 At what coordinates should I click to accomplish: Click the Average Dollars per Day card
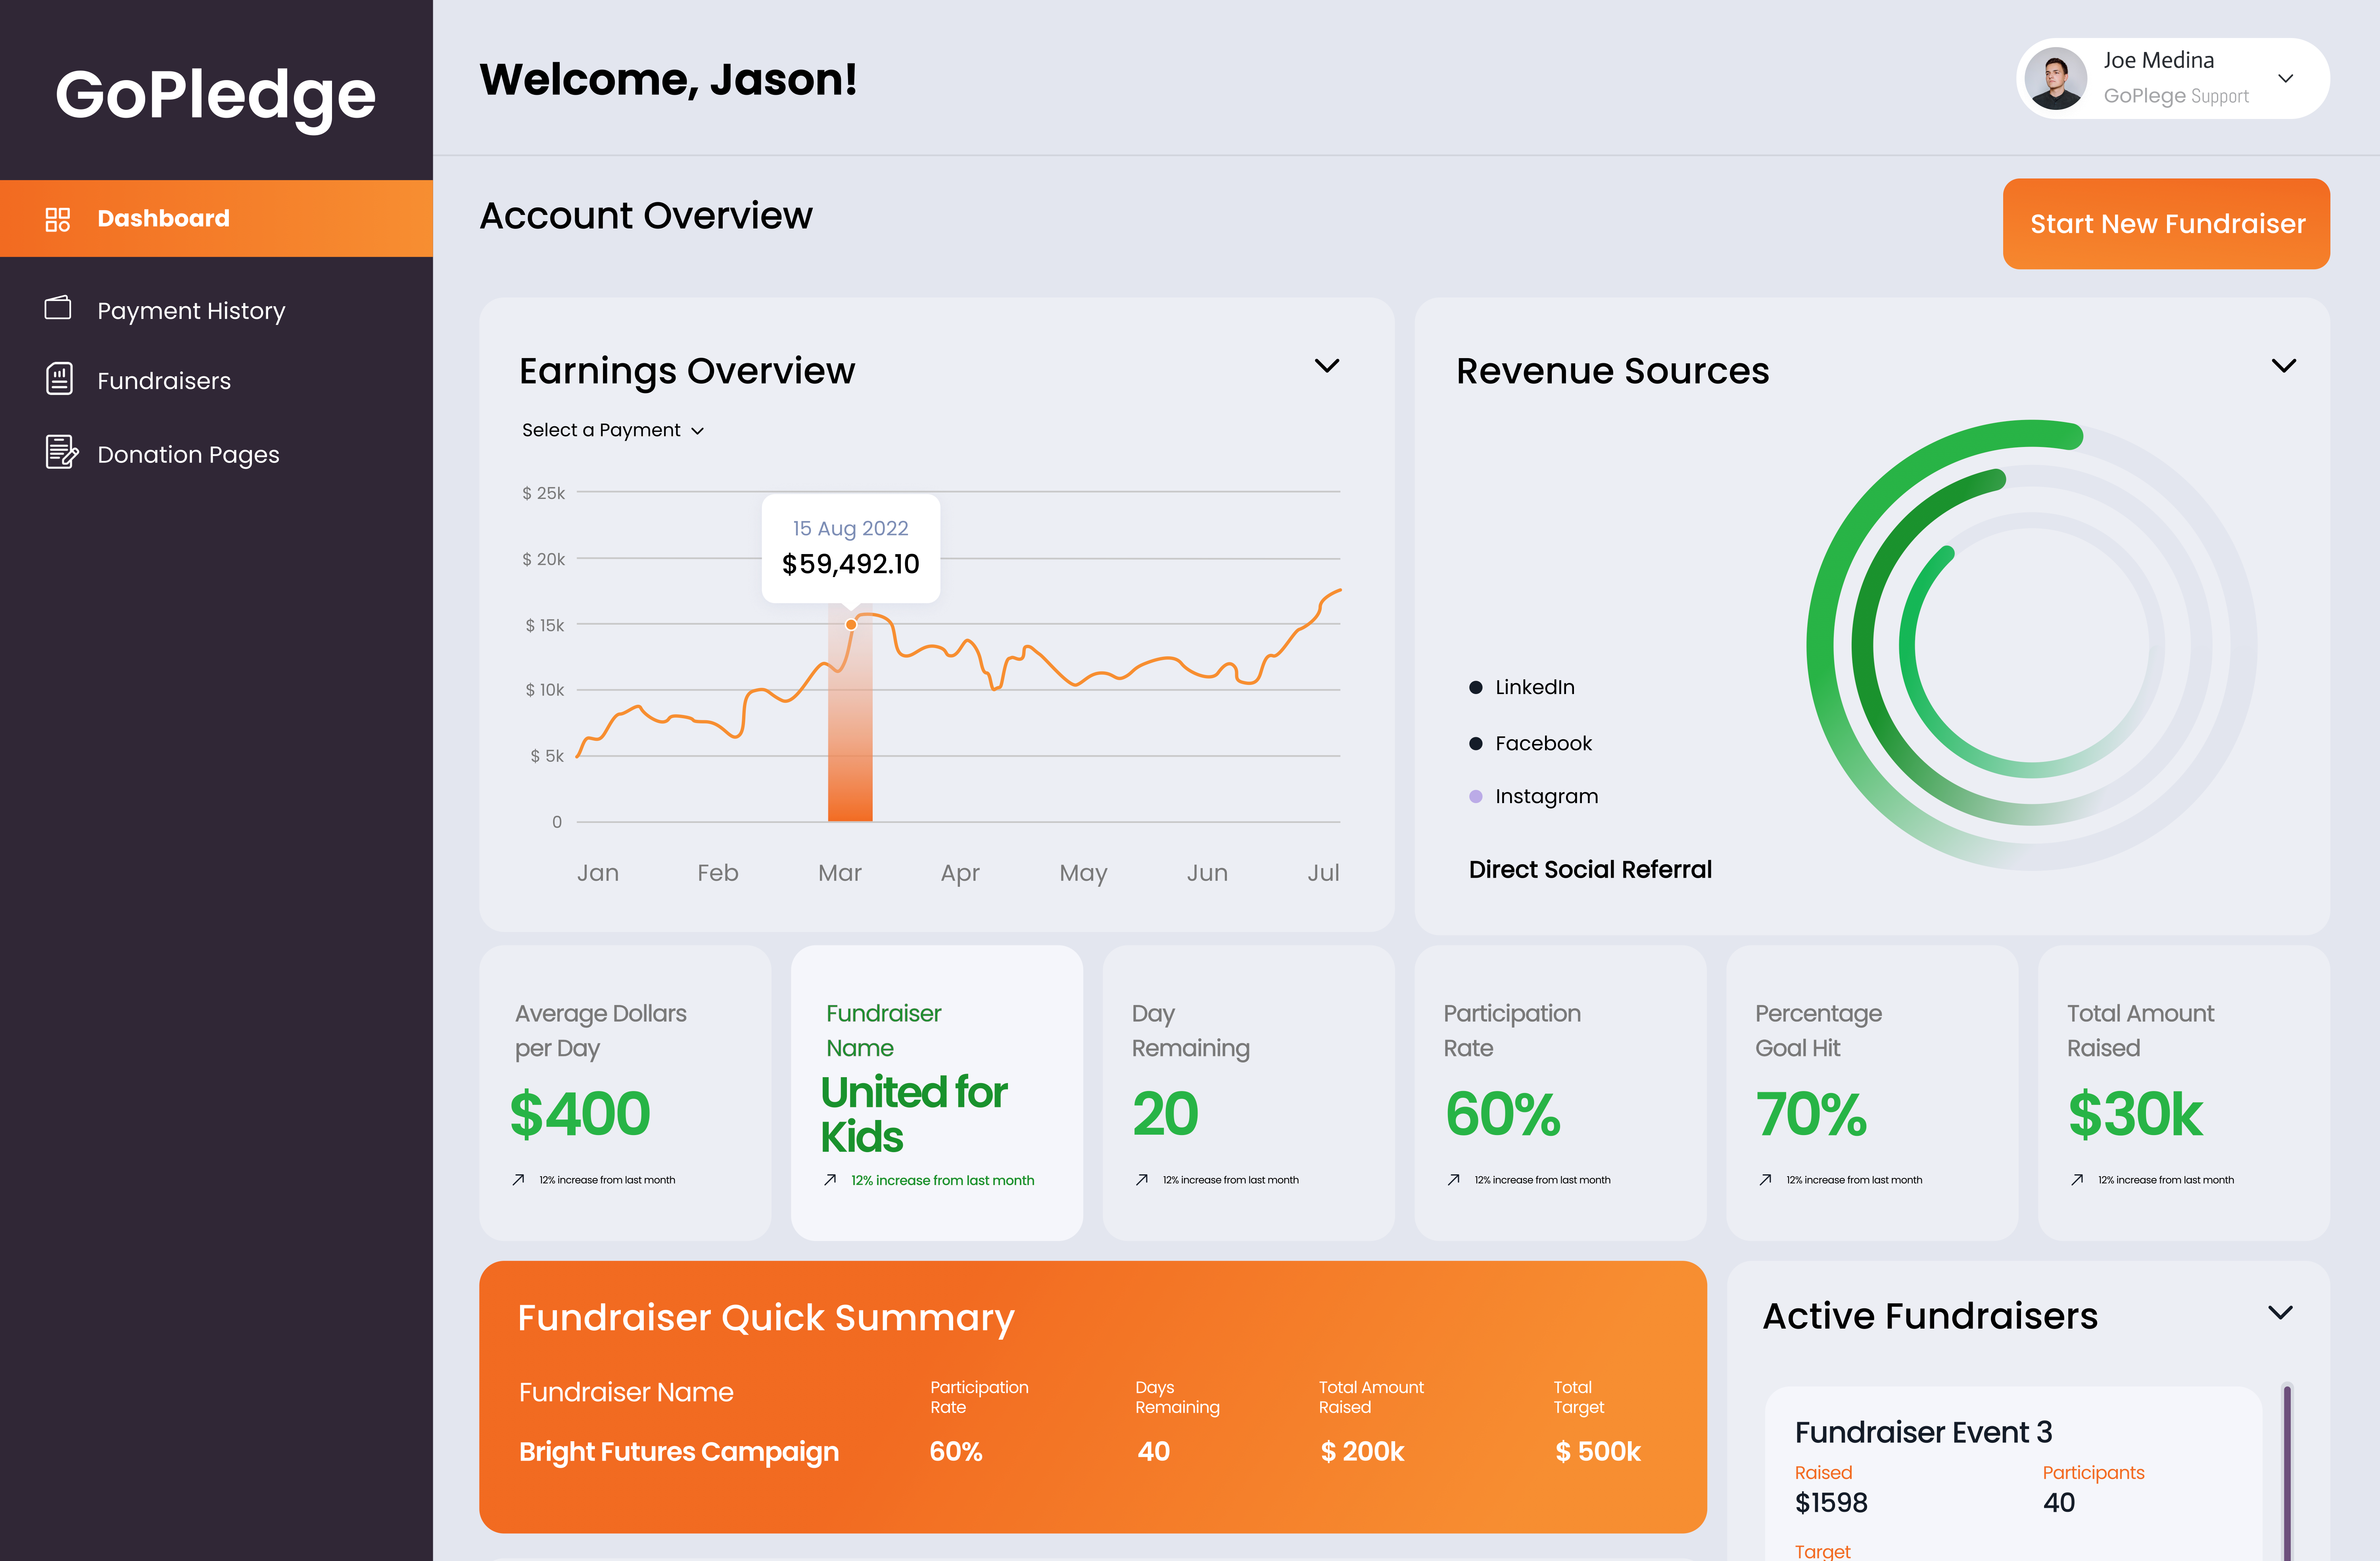(x=625, y=1093)
